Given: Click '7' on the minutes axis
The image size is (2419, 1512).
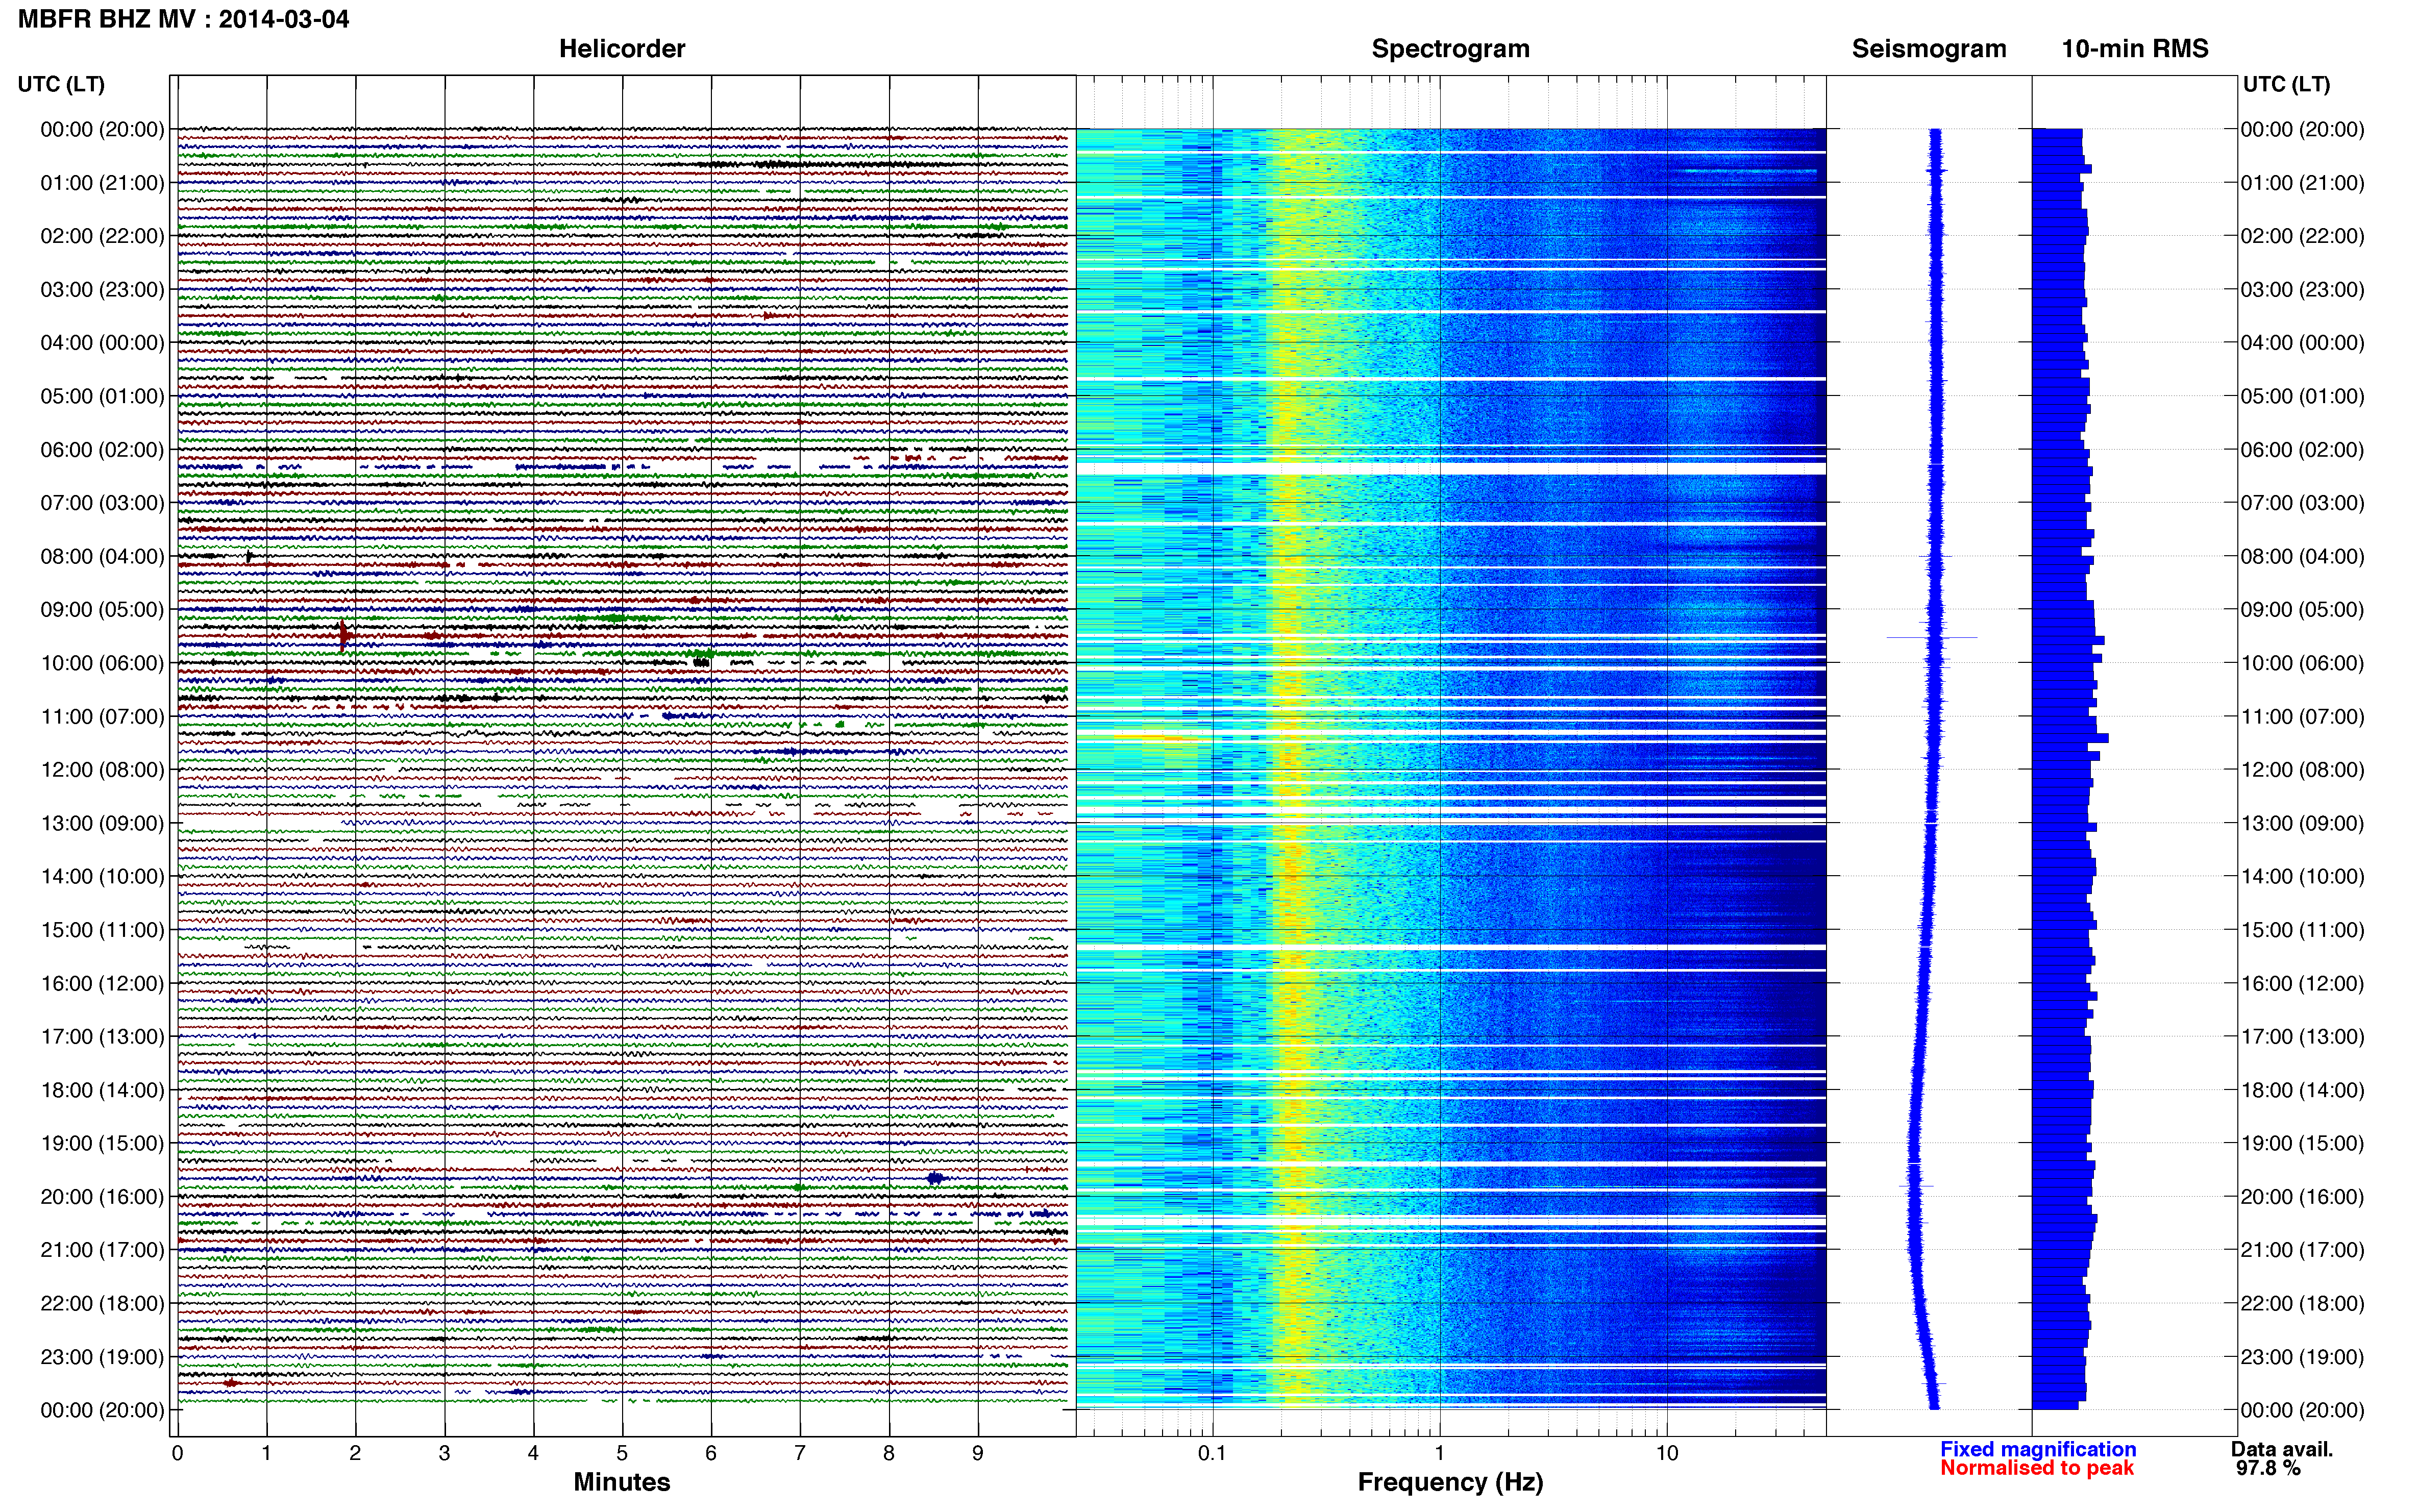Looking at the screenshot, I should (x=800, y=1453).
